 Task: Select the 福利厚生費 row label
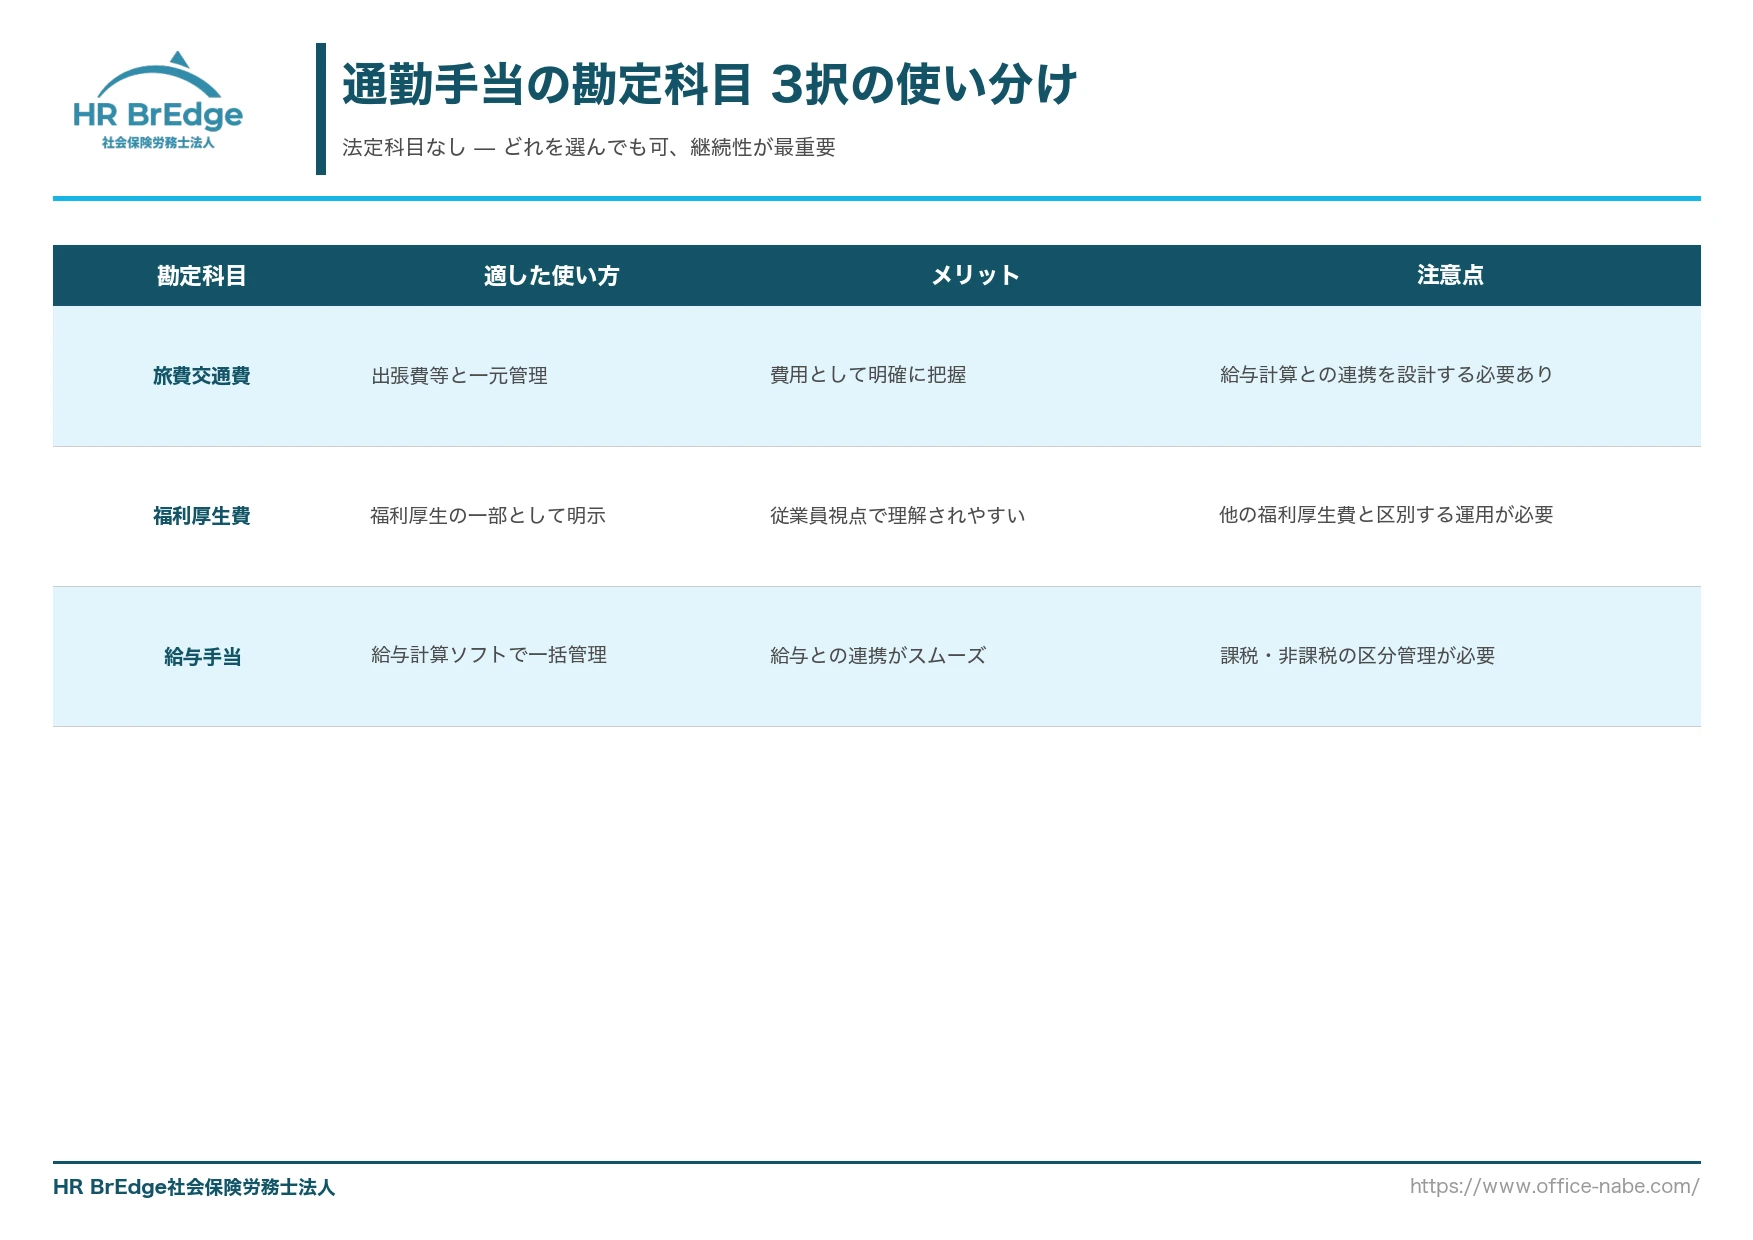[202, 515]
